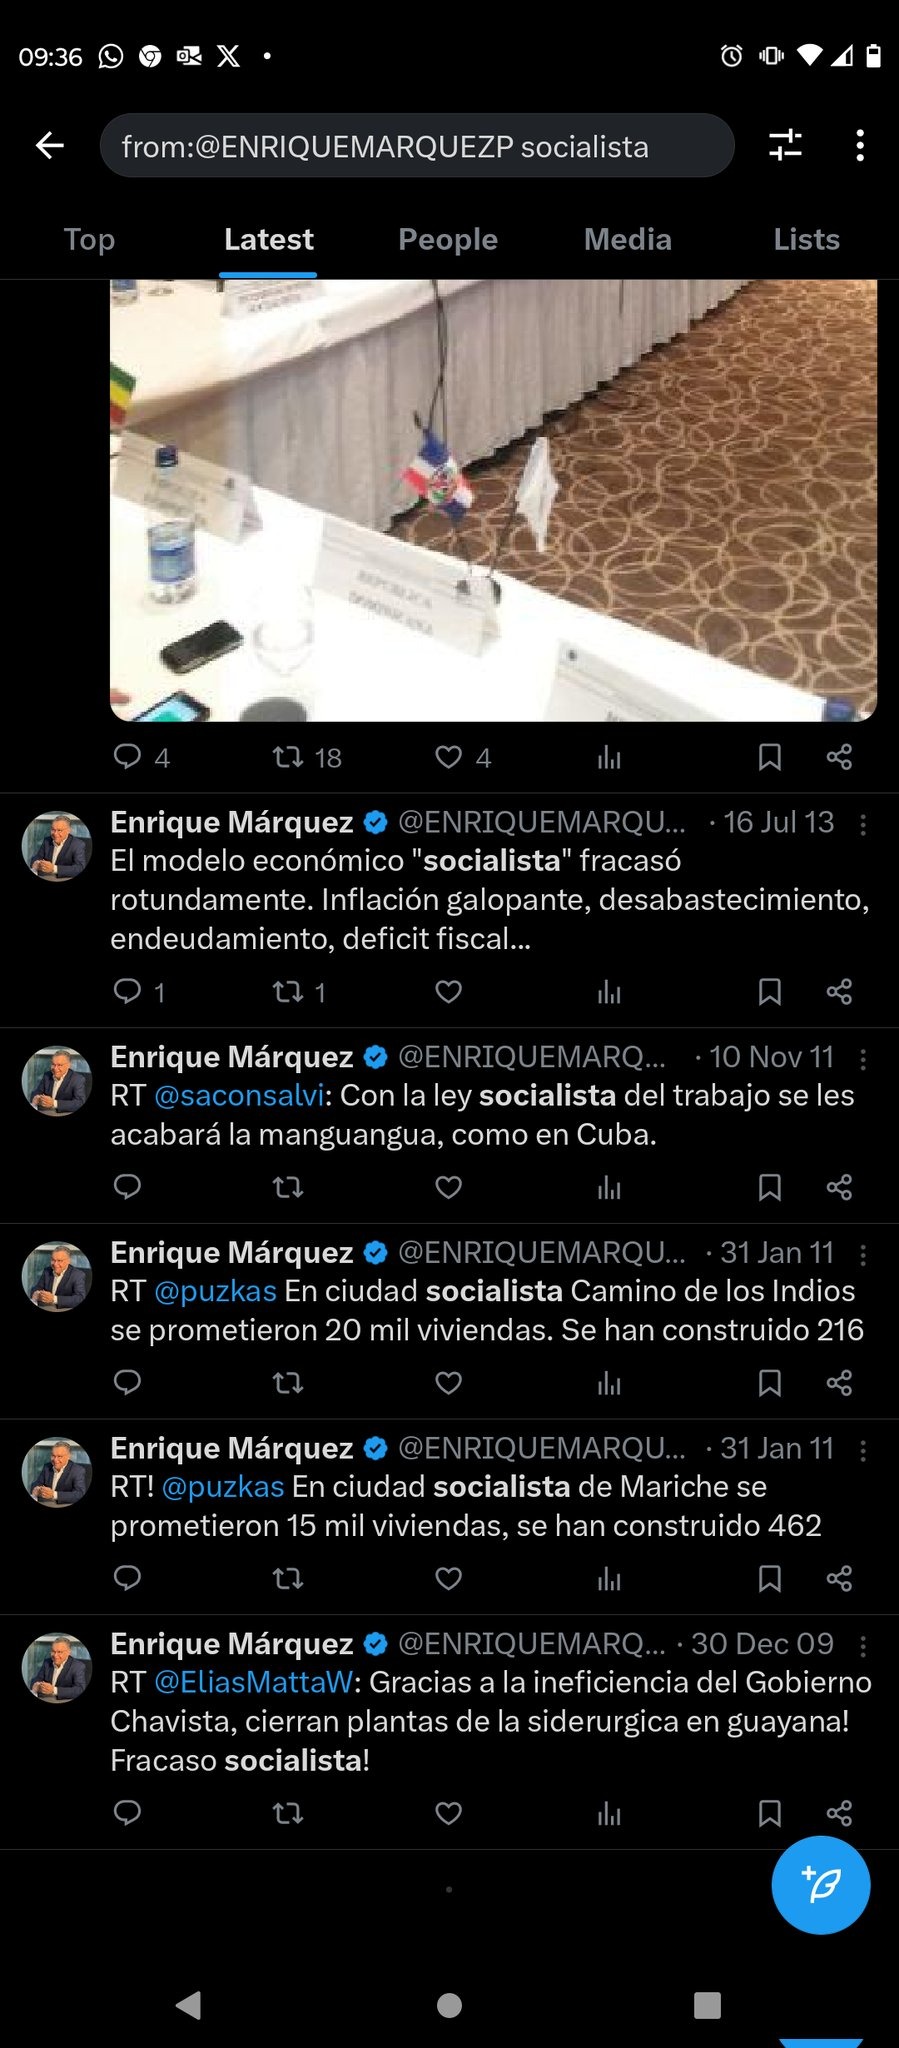The height and width of the screenshot is (2048, 899).
Task: Open search filters settings icon
Action: pyautogui.click(x=785, y=146)
